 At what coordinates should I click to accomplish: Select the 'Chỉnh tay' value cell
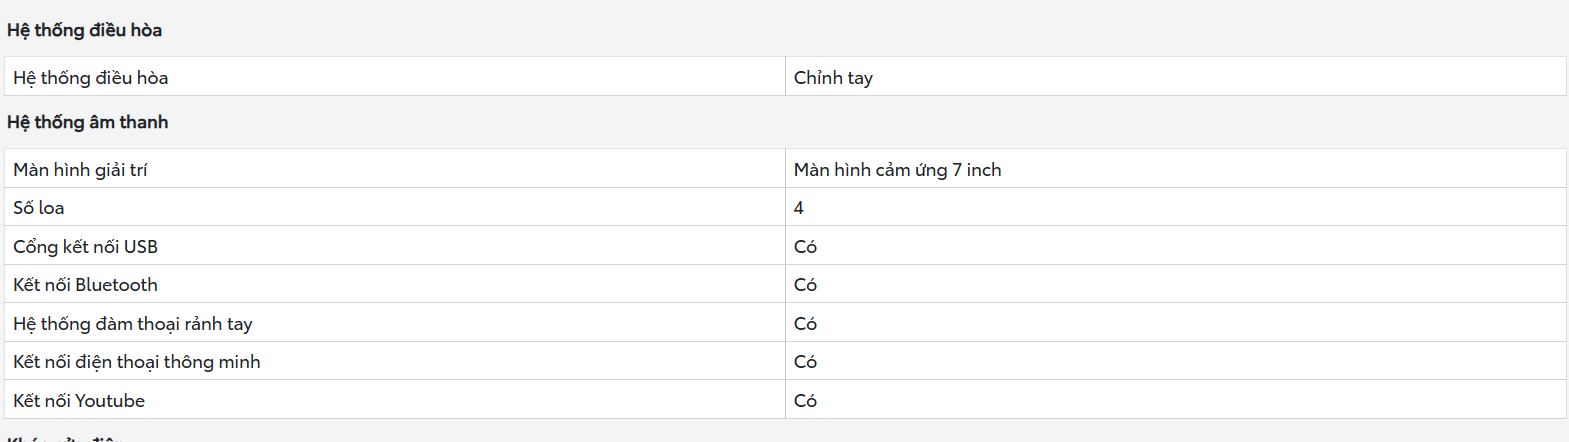pyautogui.click(x=833, y=78)
